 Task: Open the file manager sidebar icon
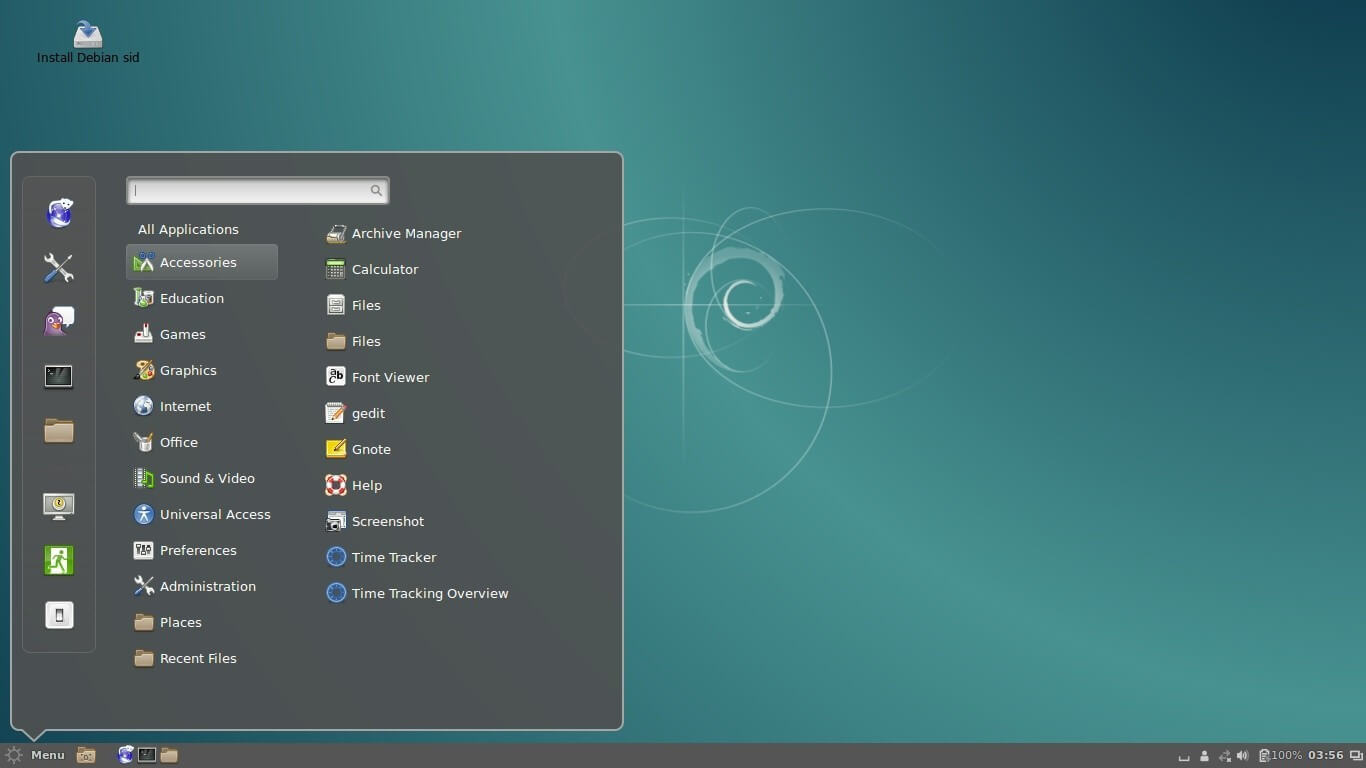[x=58, y=430]
